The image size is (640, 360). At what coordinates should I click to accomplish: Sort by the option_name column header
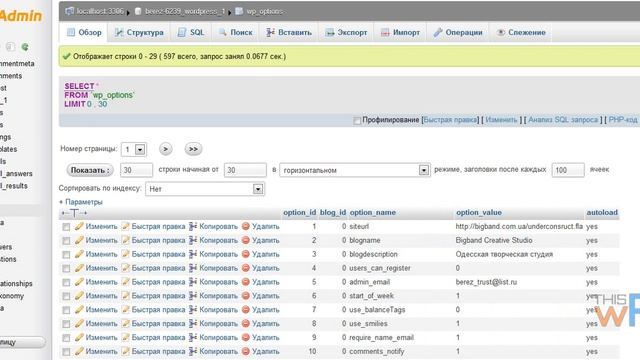[x=373, y=212]
